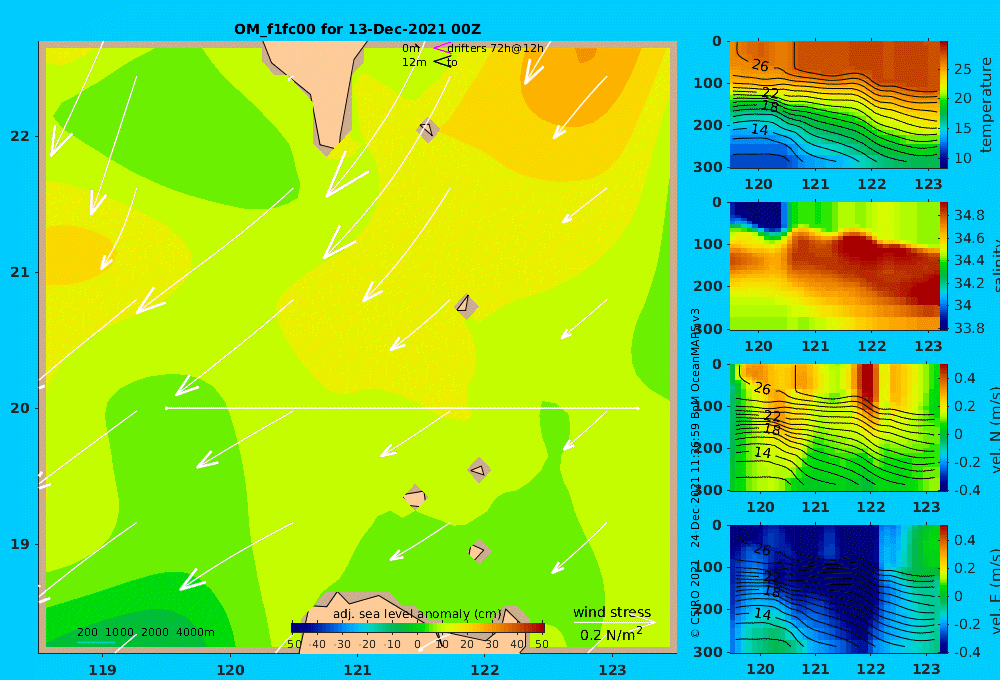Click the '120' longitude tick on main map
The height and width of the screenshot is (680, 1000).
point(230,670)
